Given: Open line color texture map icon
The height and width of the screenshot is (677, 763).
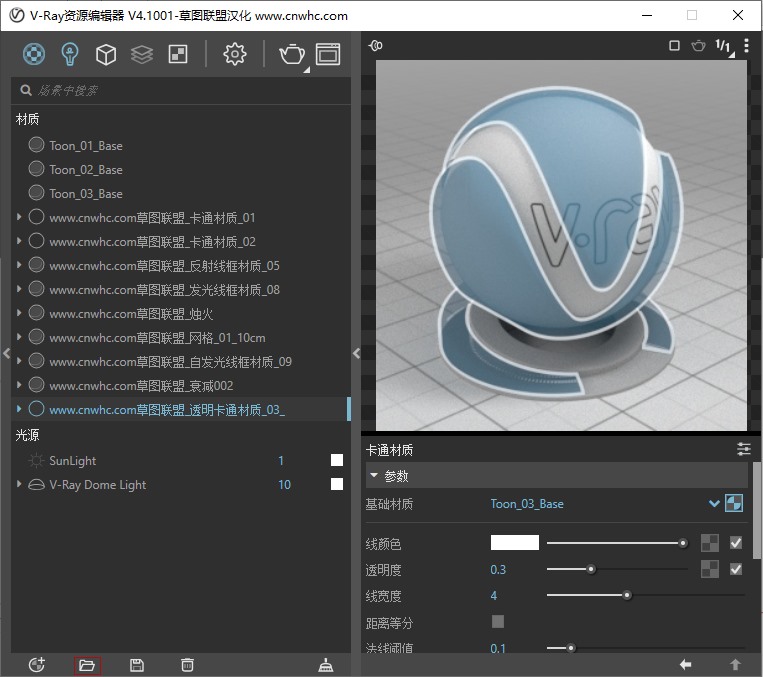Looking at the screenshot, I should tap(709, 543).
